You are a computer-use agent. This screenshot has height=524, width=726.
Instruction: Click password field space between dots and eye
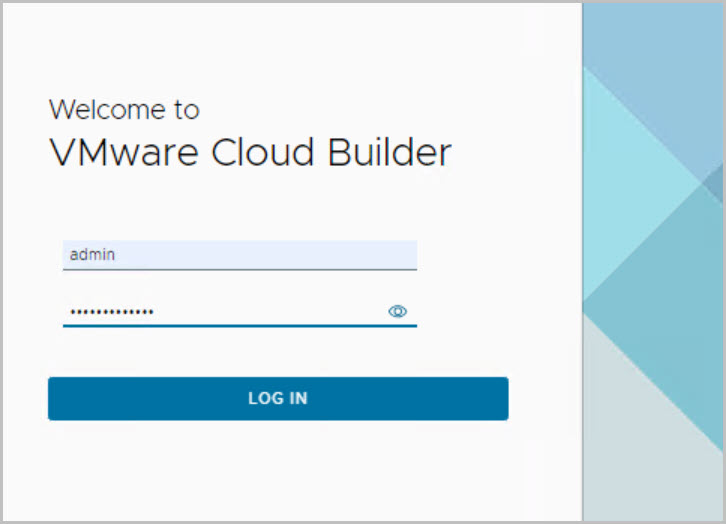270,312
